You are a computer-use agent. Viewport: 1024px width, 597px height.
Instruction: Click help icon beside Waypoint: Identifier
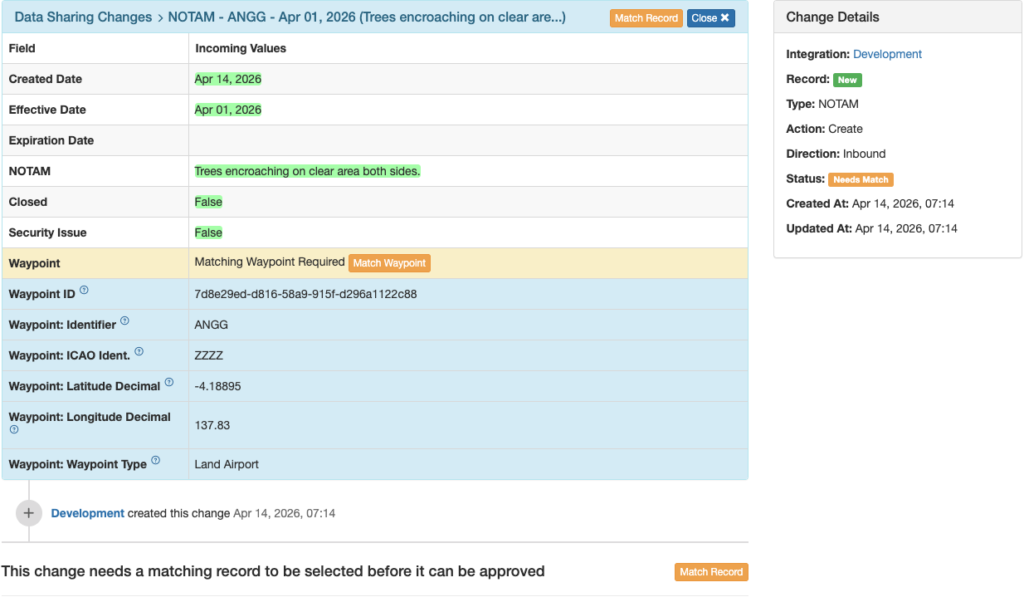pos(125,322)
